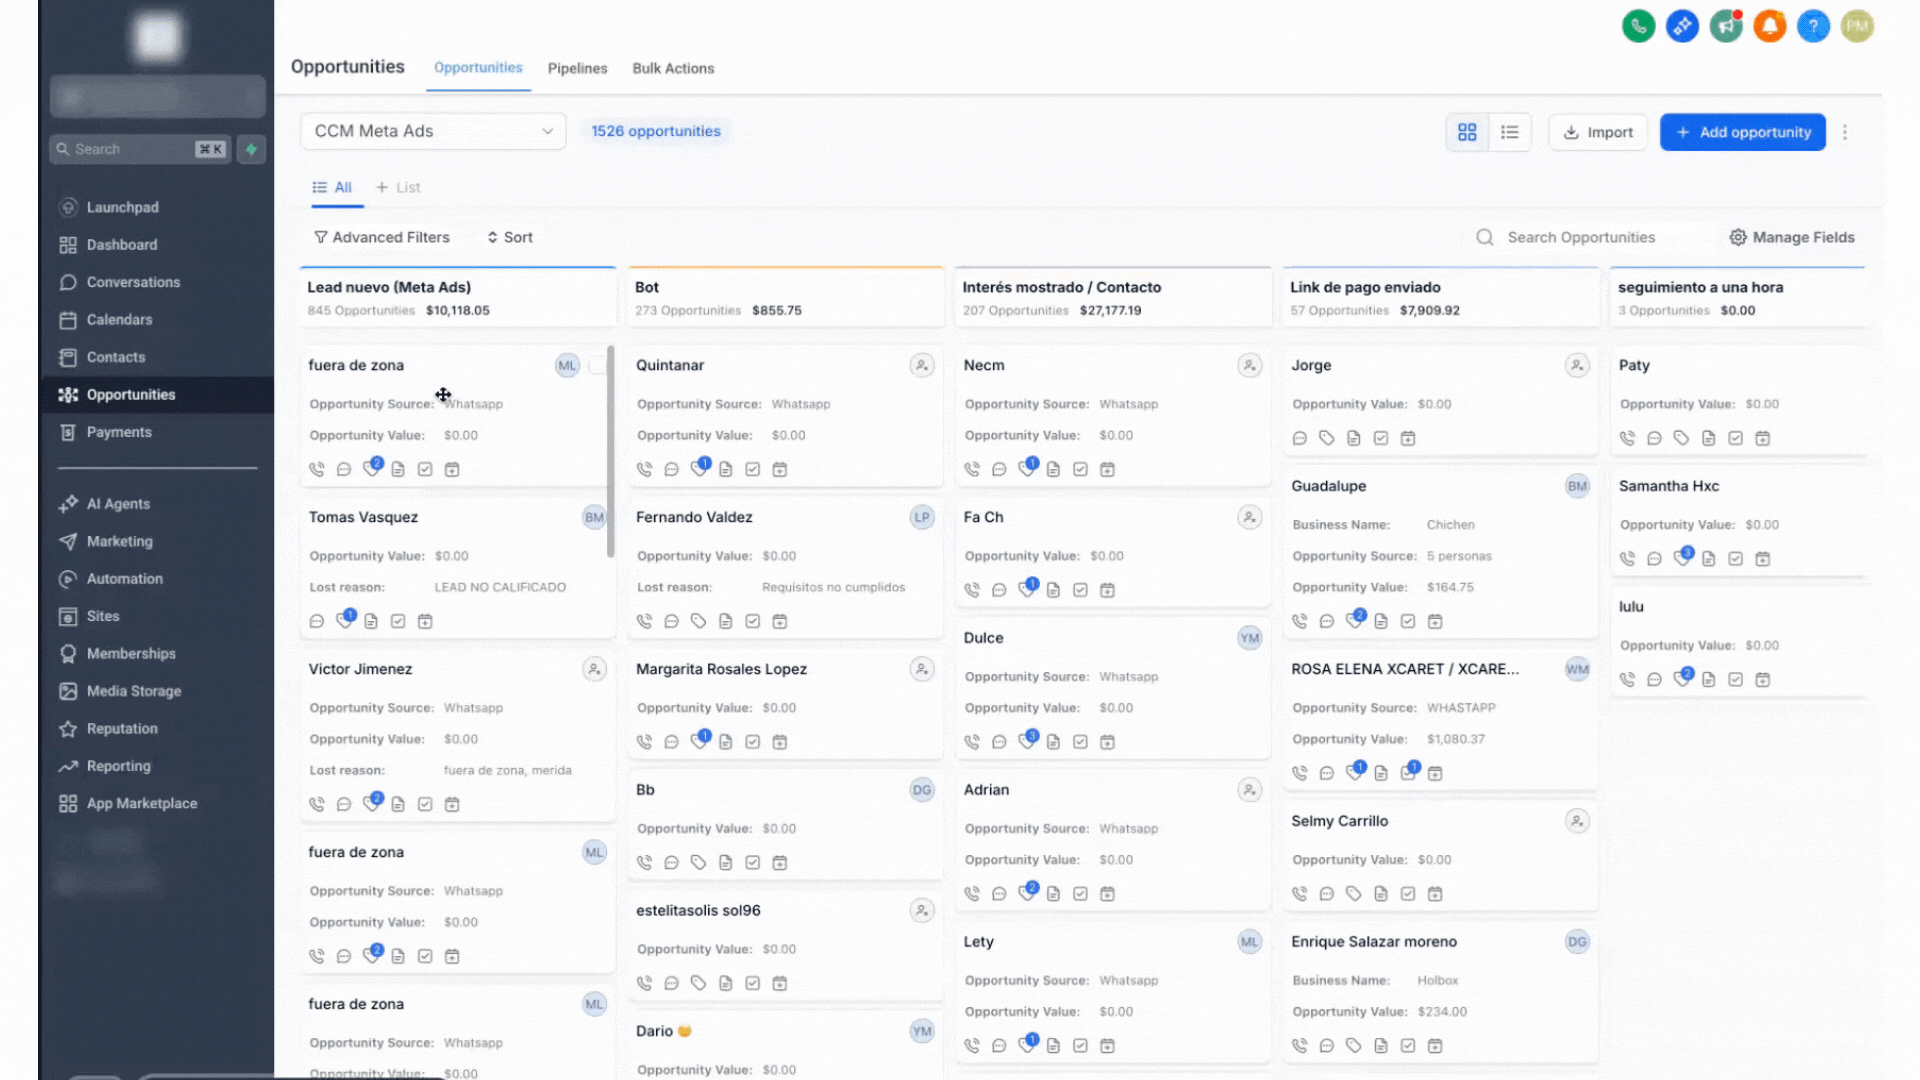Image resolution: width=1920 pixels, height=1080 pixels.
Task: Click the green phone dialer icon
Action: [x=1638, y=26]
